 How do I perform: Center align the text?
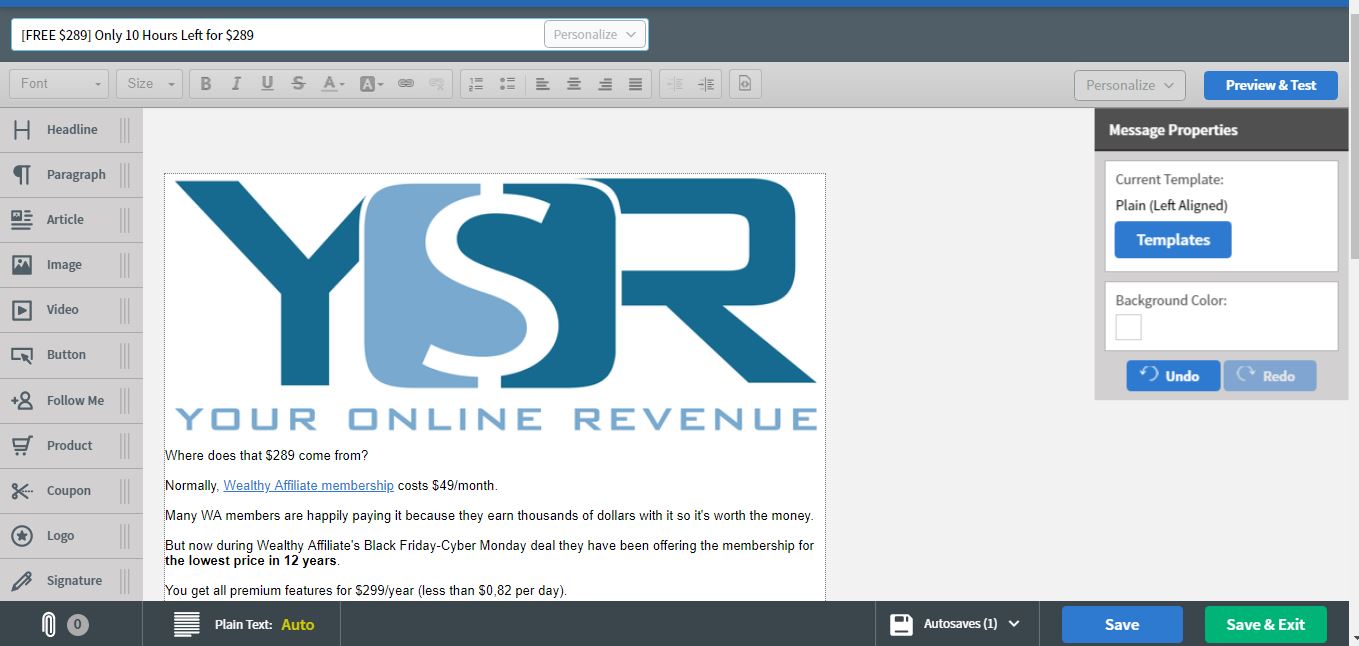click(574, 84)
